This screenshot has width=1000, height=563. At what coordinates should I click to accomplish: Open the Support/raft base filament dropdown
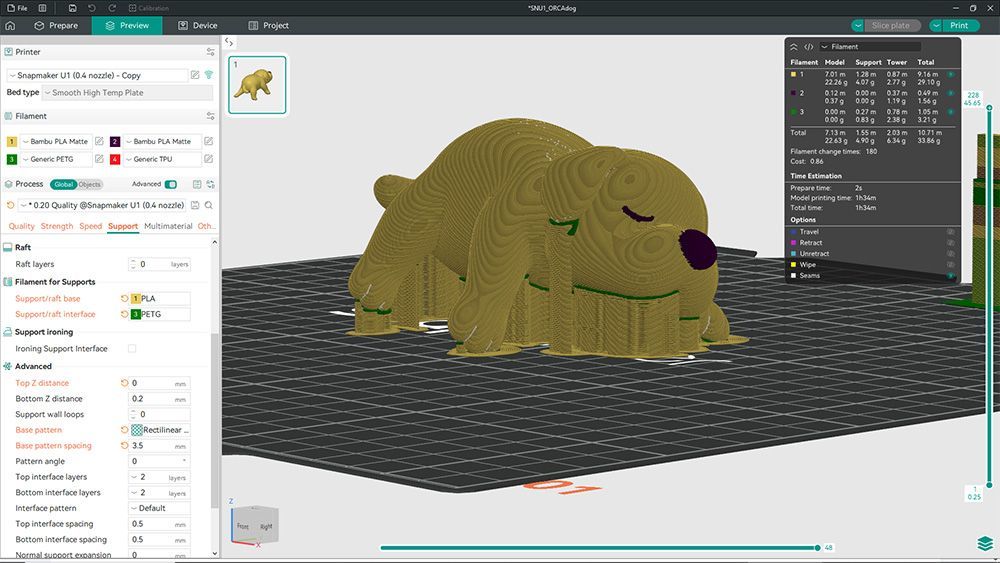159,298
